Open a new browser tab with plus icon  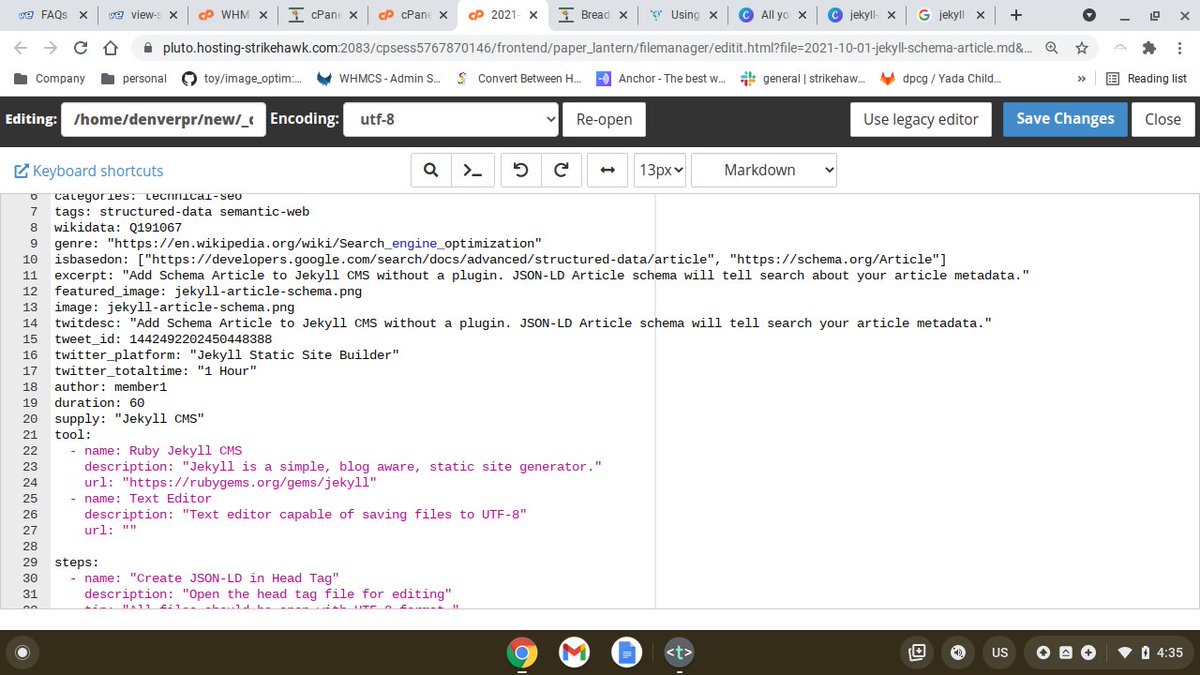point(1016,15)
